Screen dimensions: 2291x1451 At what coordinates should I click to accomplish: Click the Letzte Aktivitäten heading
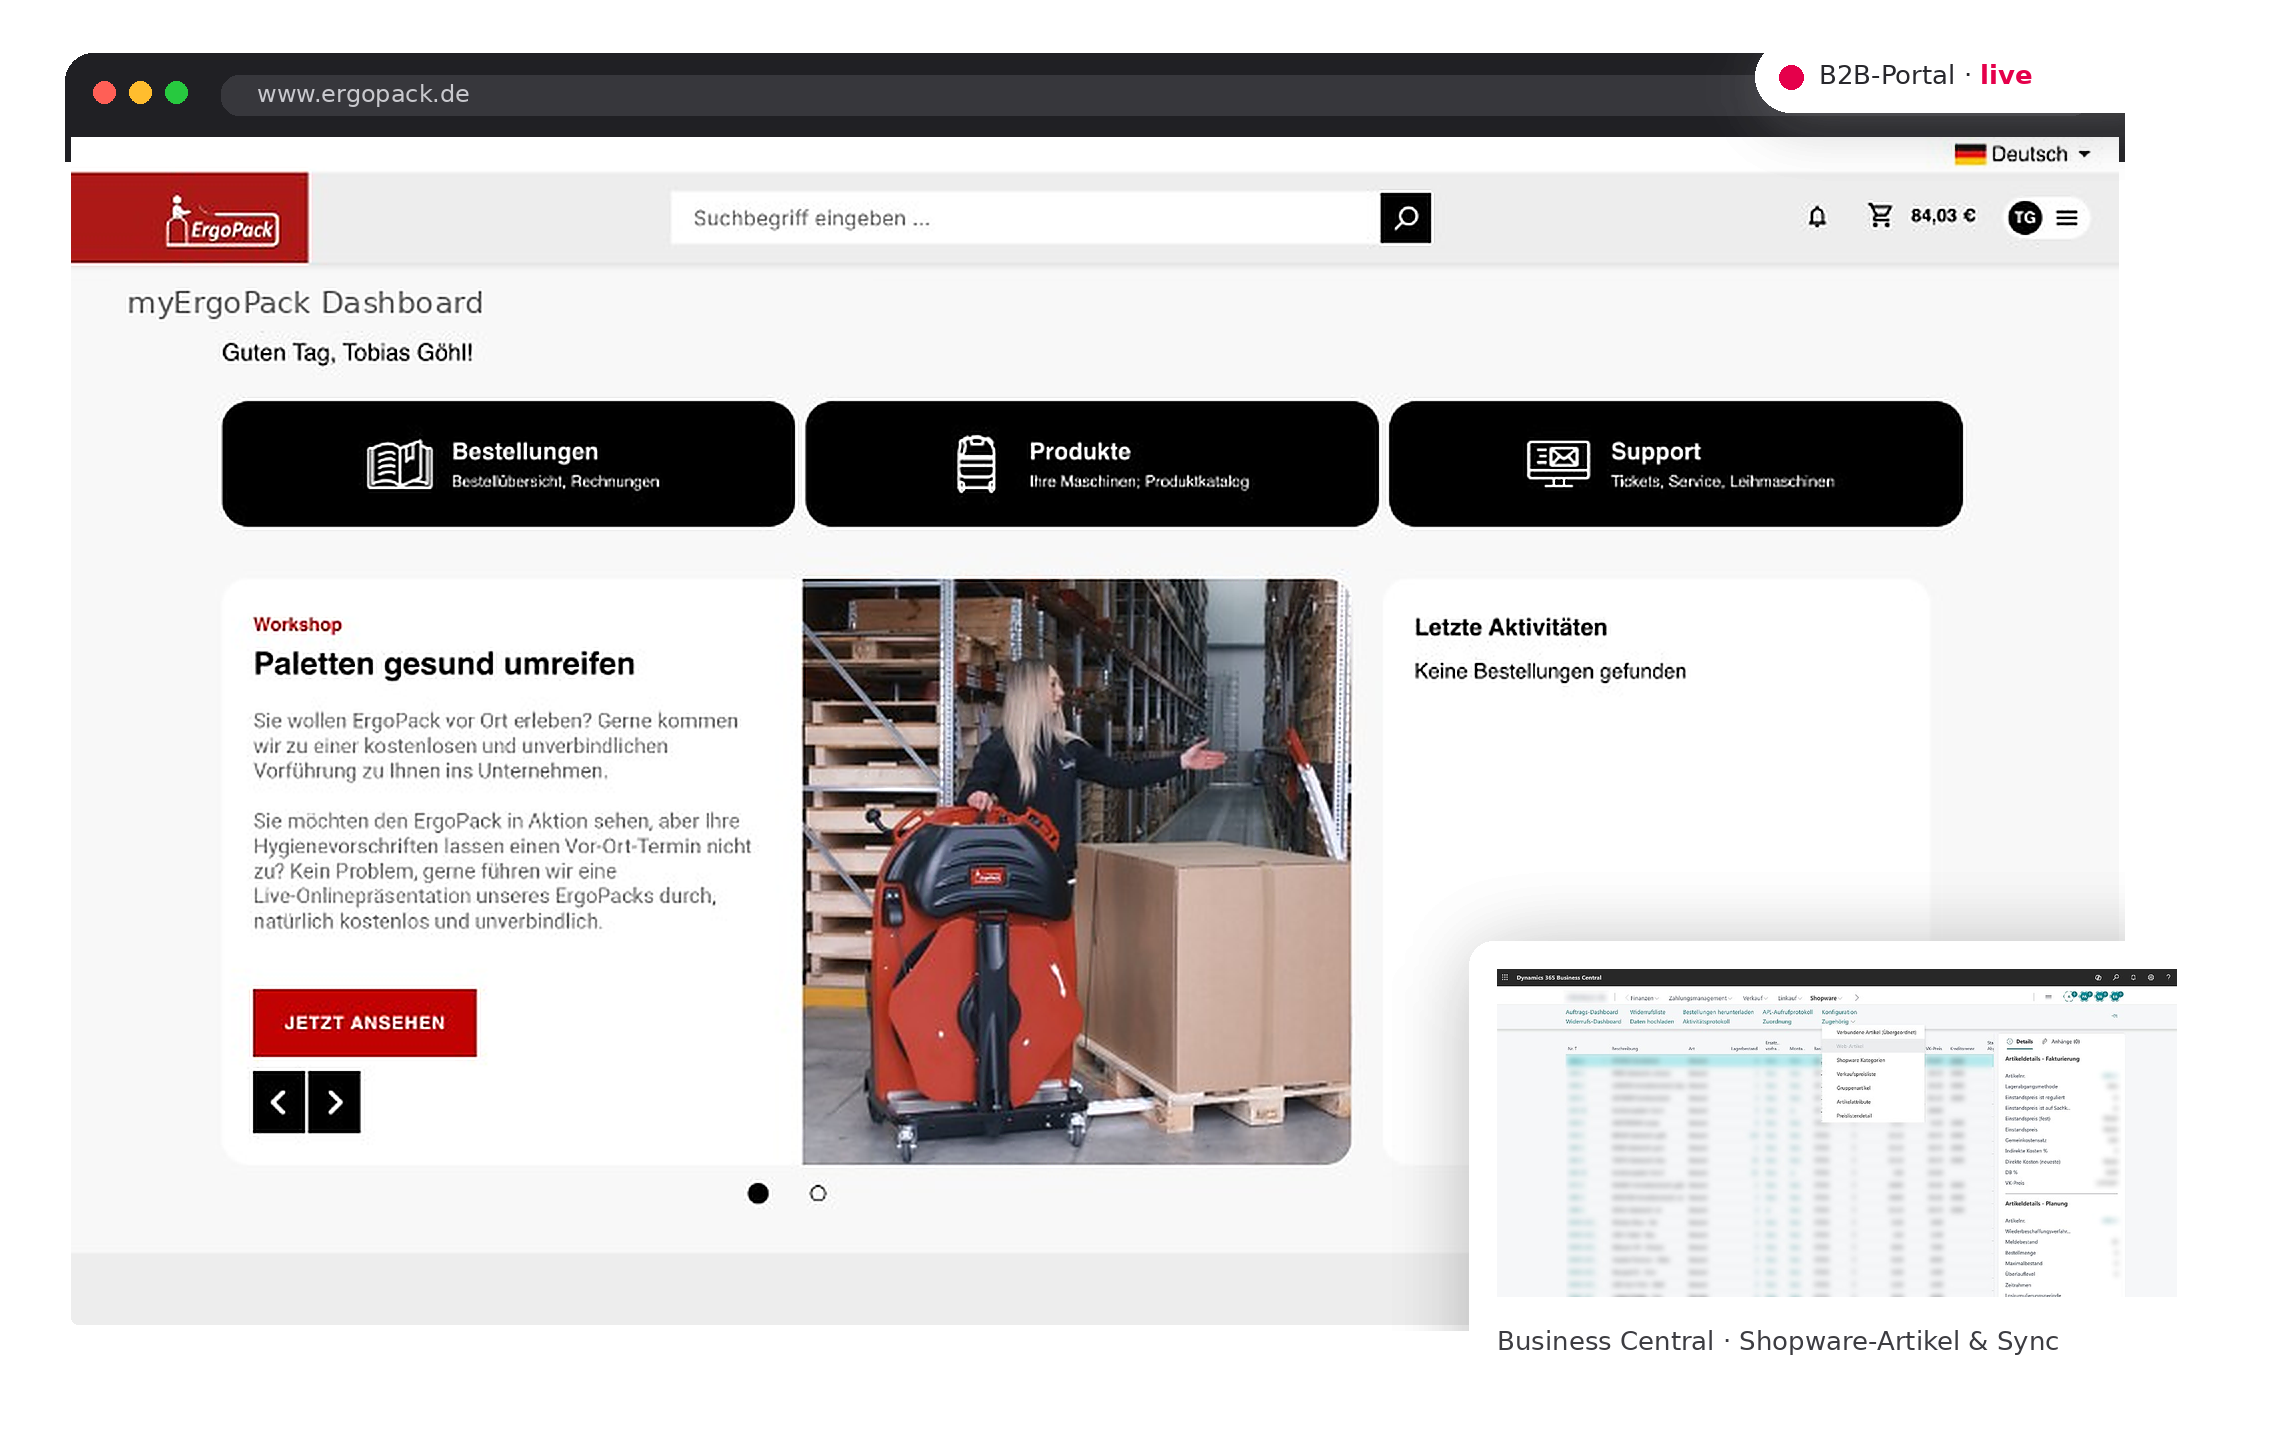[x=1510, y=627]
